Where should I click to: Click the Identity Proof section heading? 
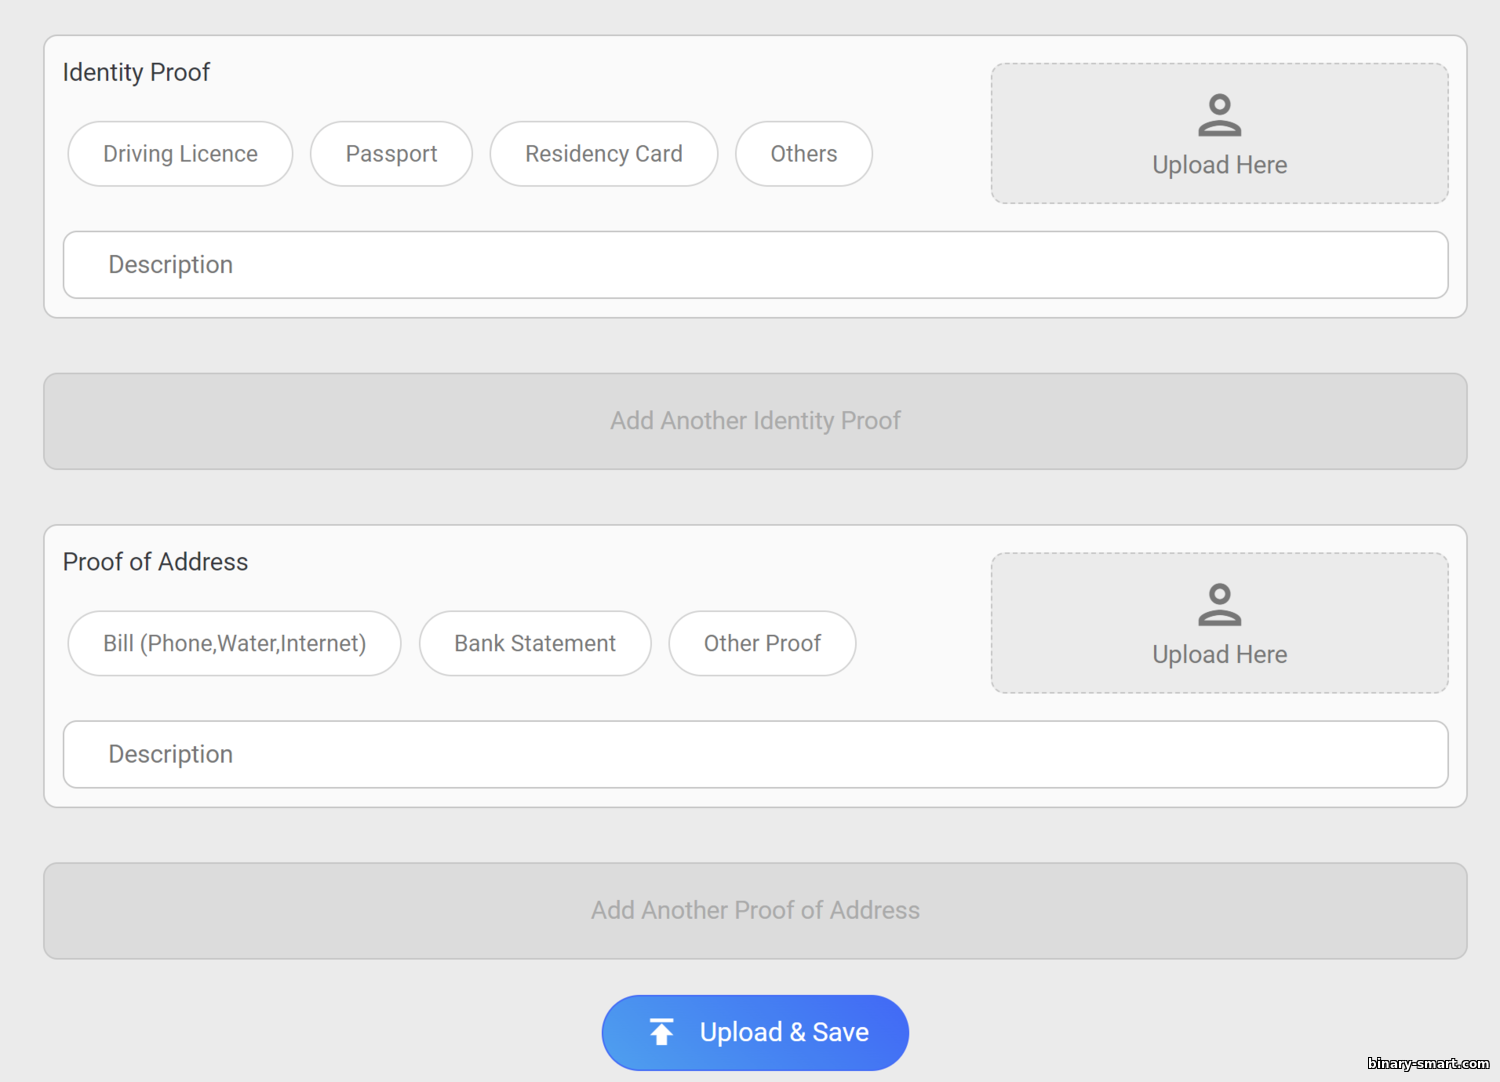136,72
